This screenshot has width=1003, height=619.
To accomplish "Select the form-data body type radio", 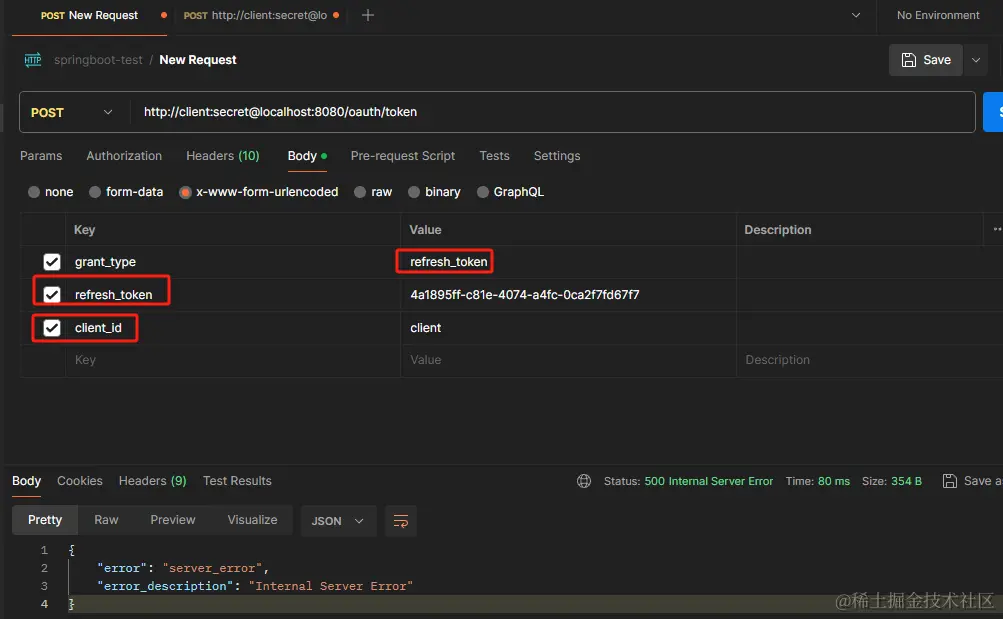I will (x=95, y=192).
